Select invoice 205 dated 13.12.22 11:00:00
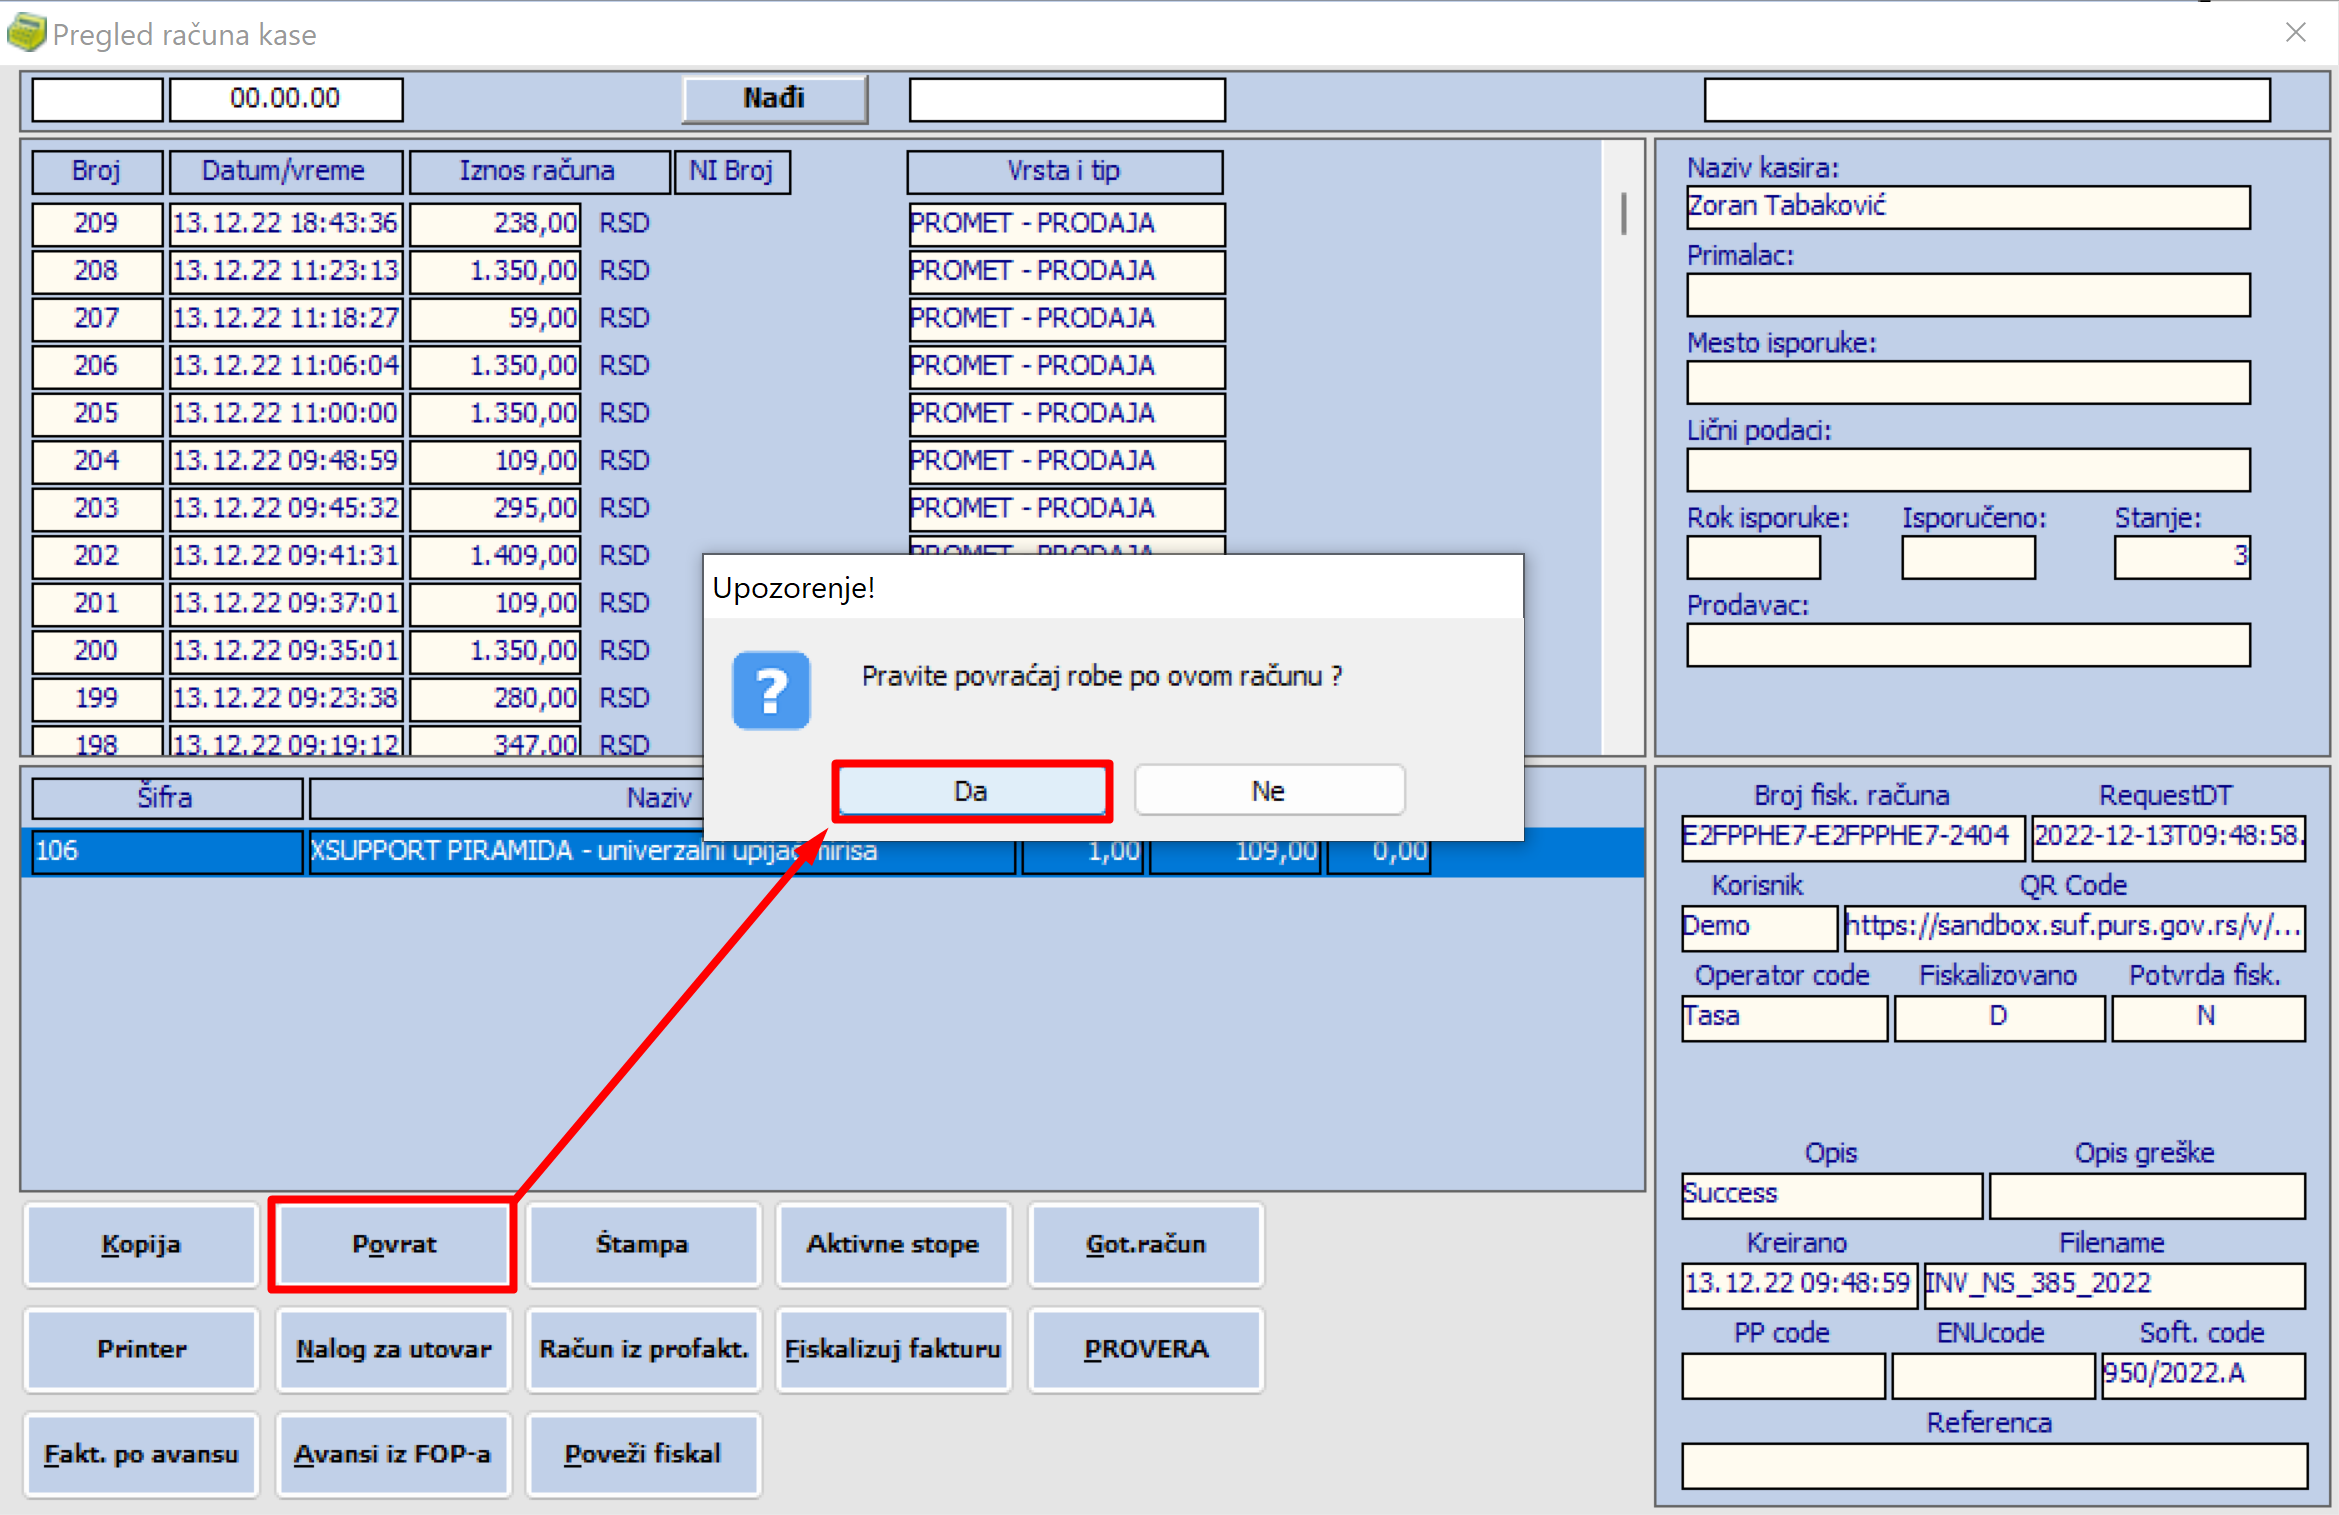 (285, 413)
